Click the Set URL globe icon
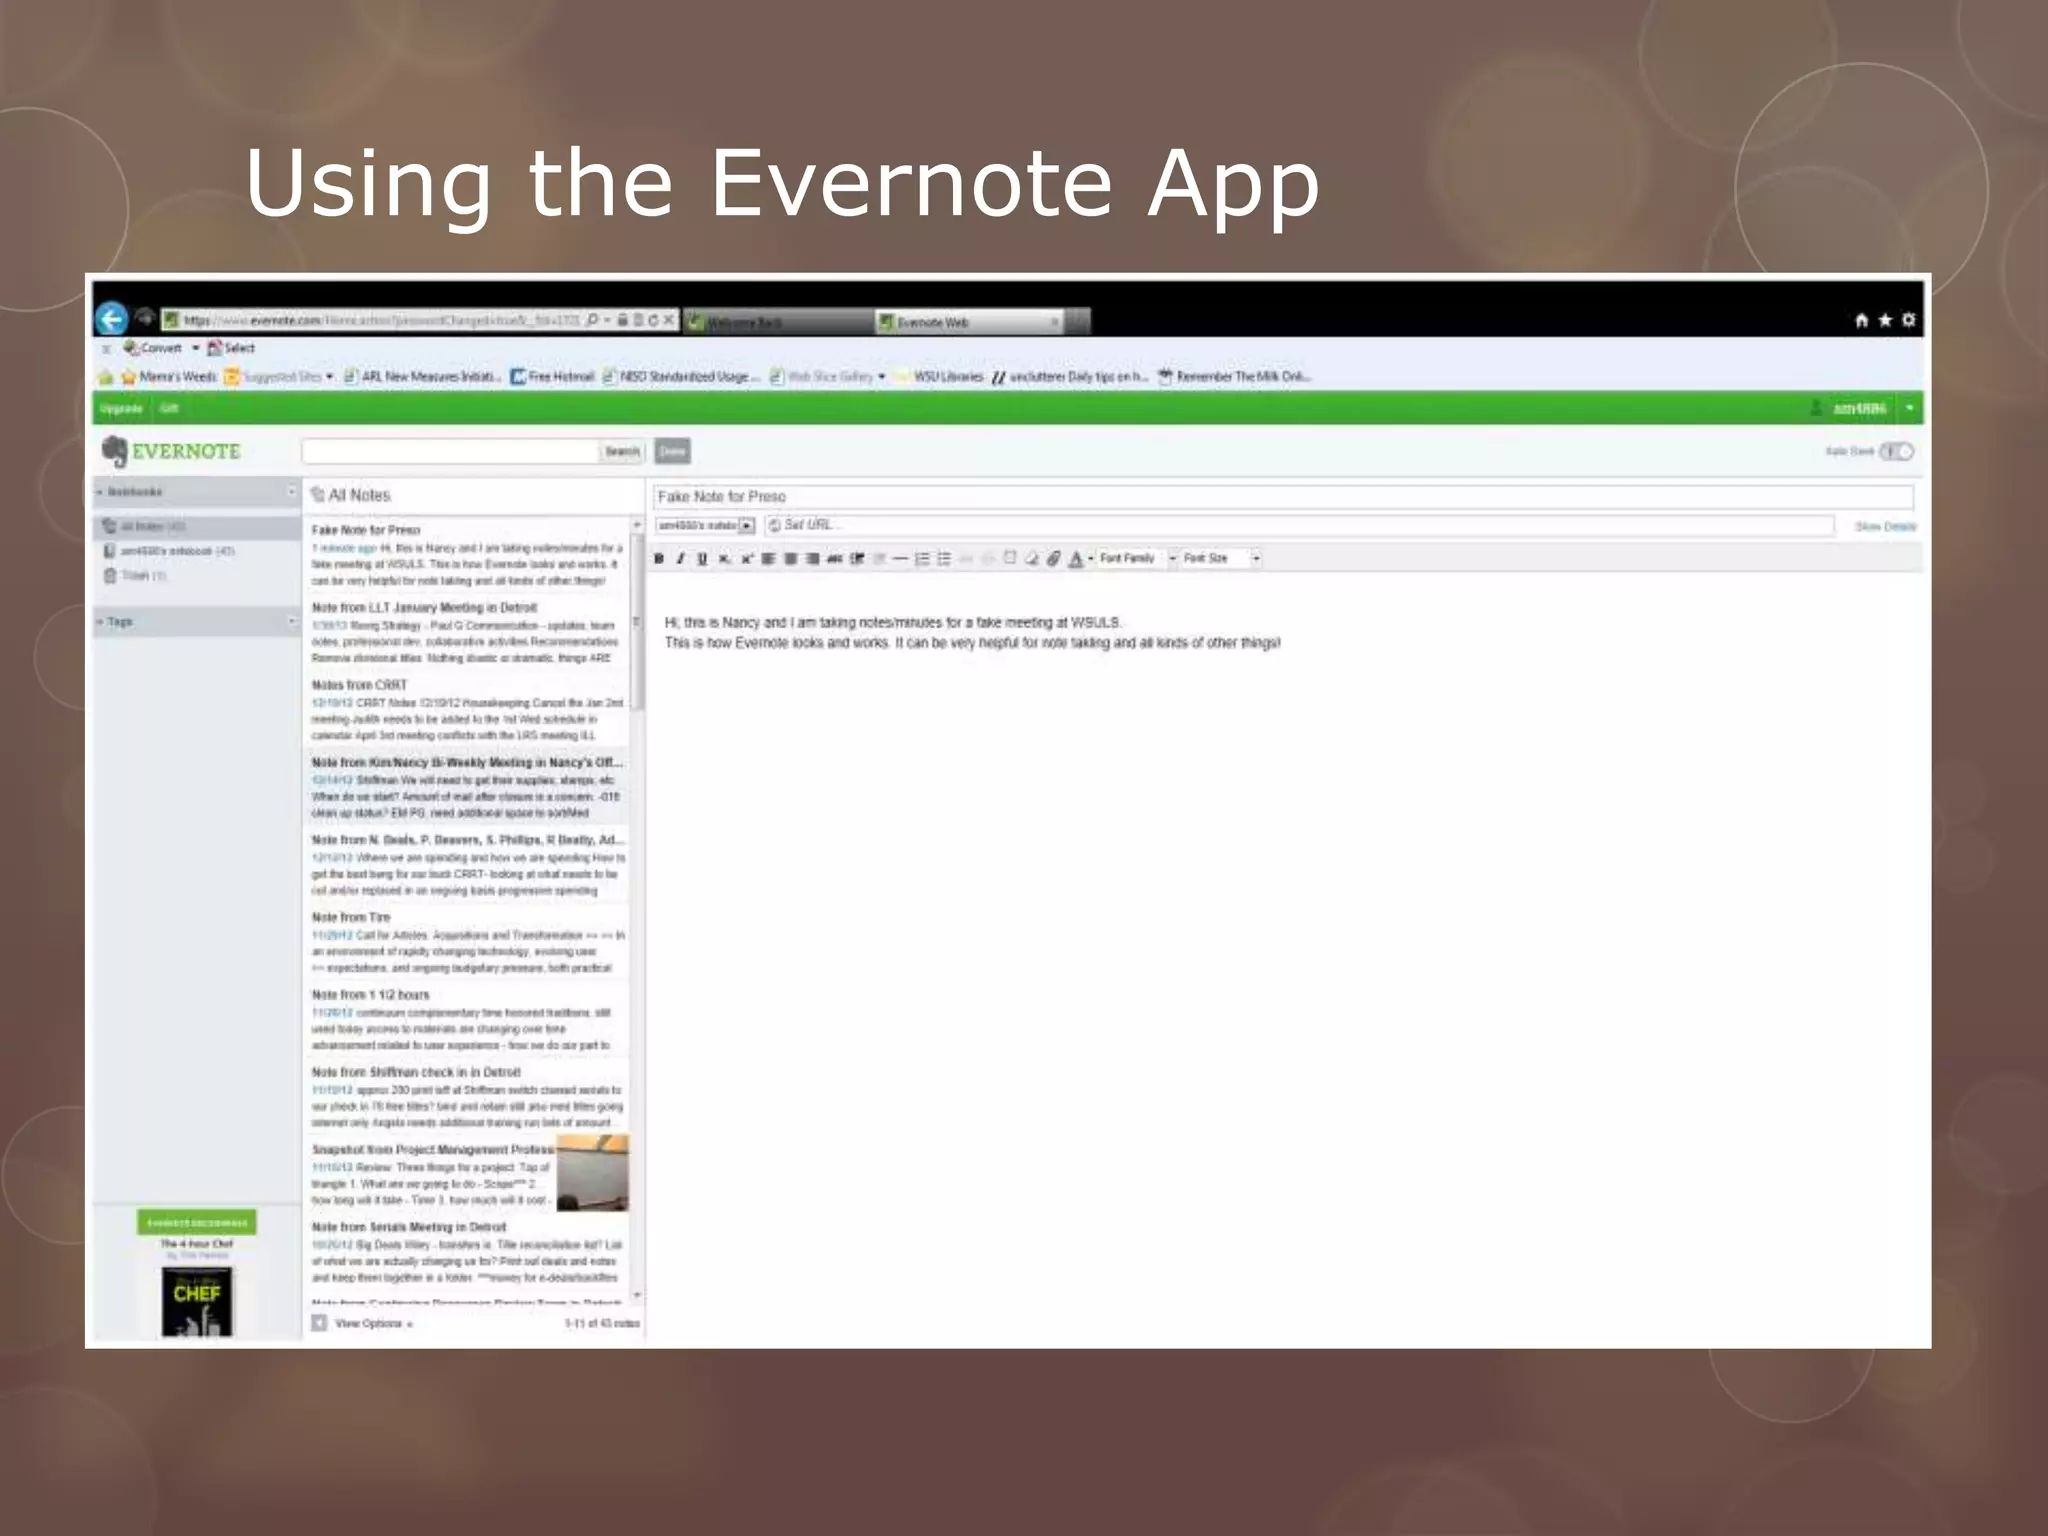 [773, 525]
